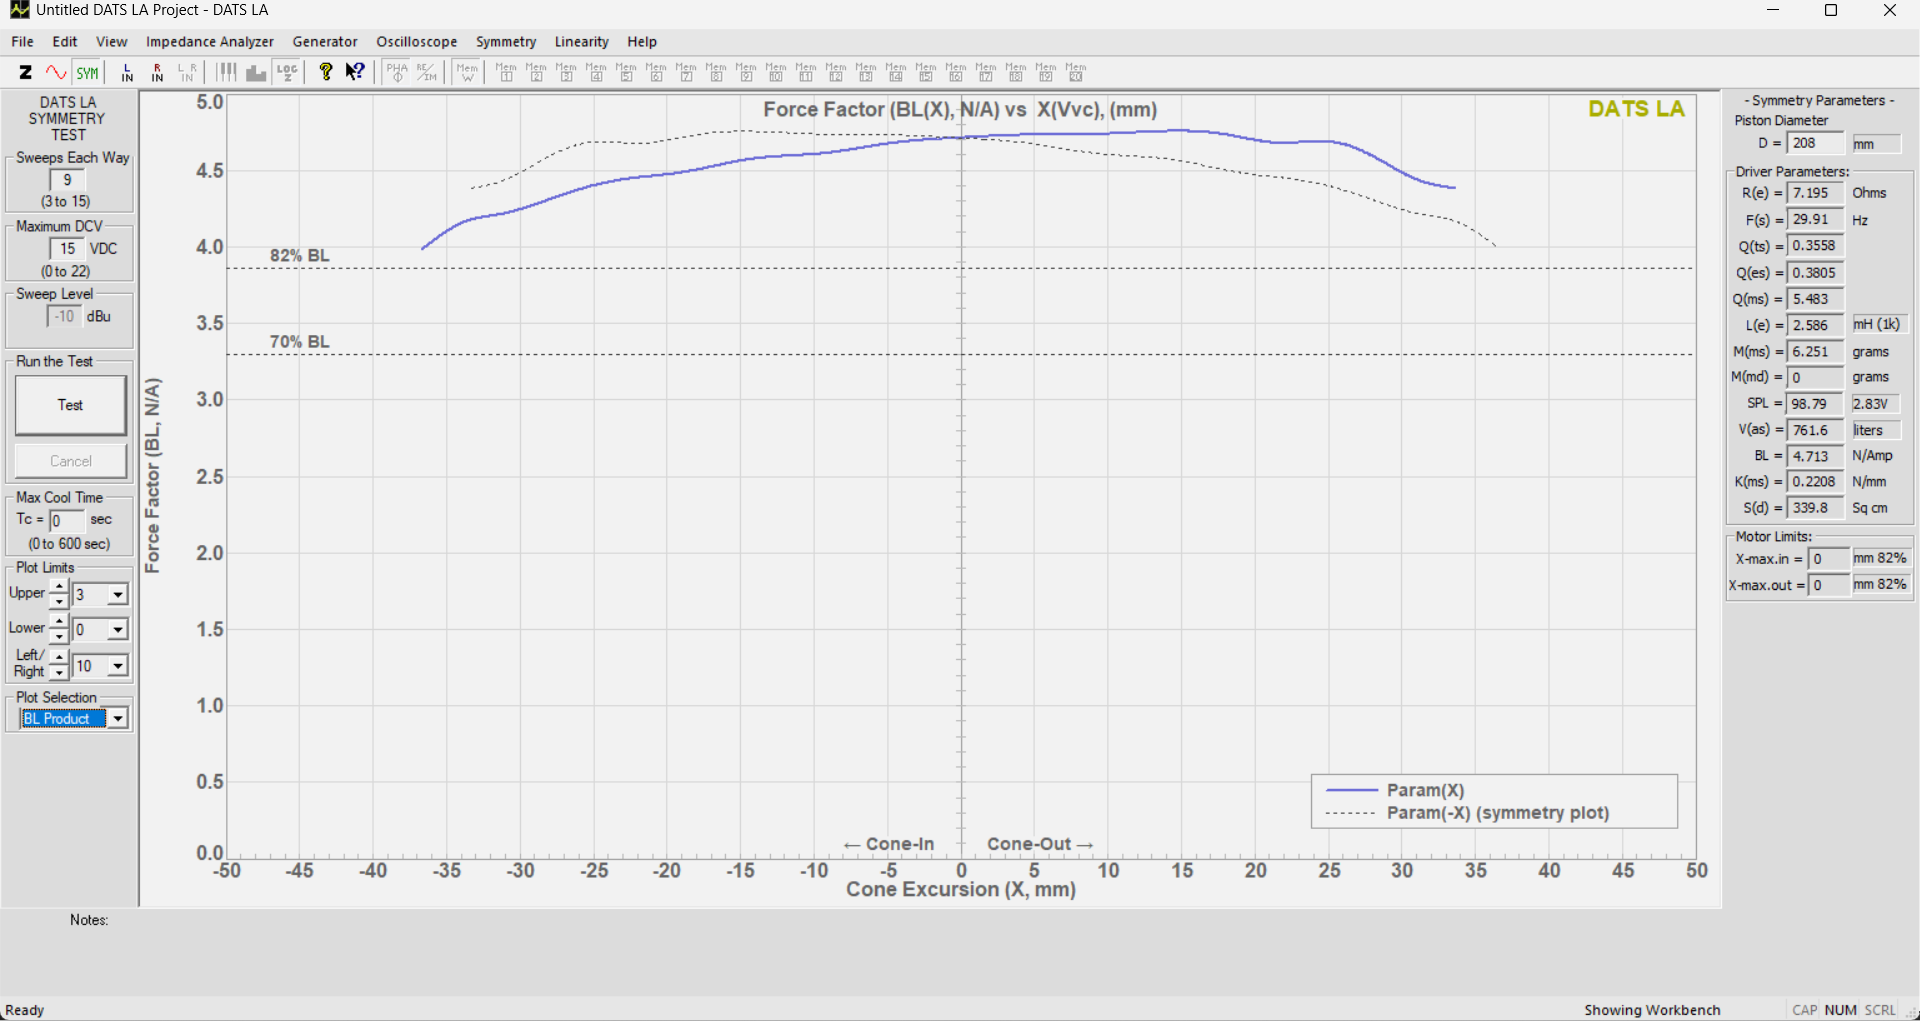
Task: Activate the context help cursor icon
Action: pyautogui.click(x=355, y=72)
